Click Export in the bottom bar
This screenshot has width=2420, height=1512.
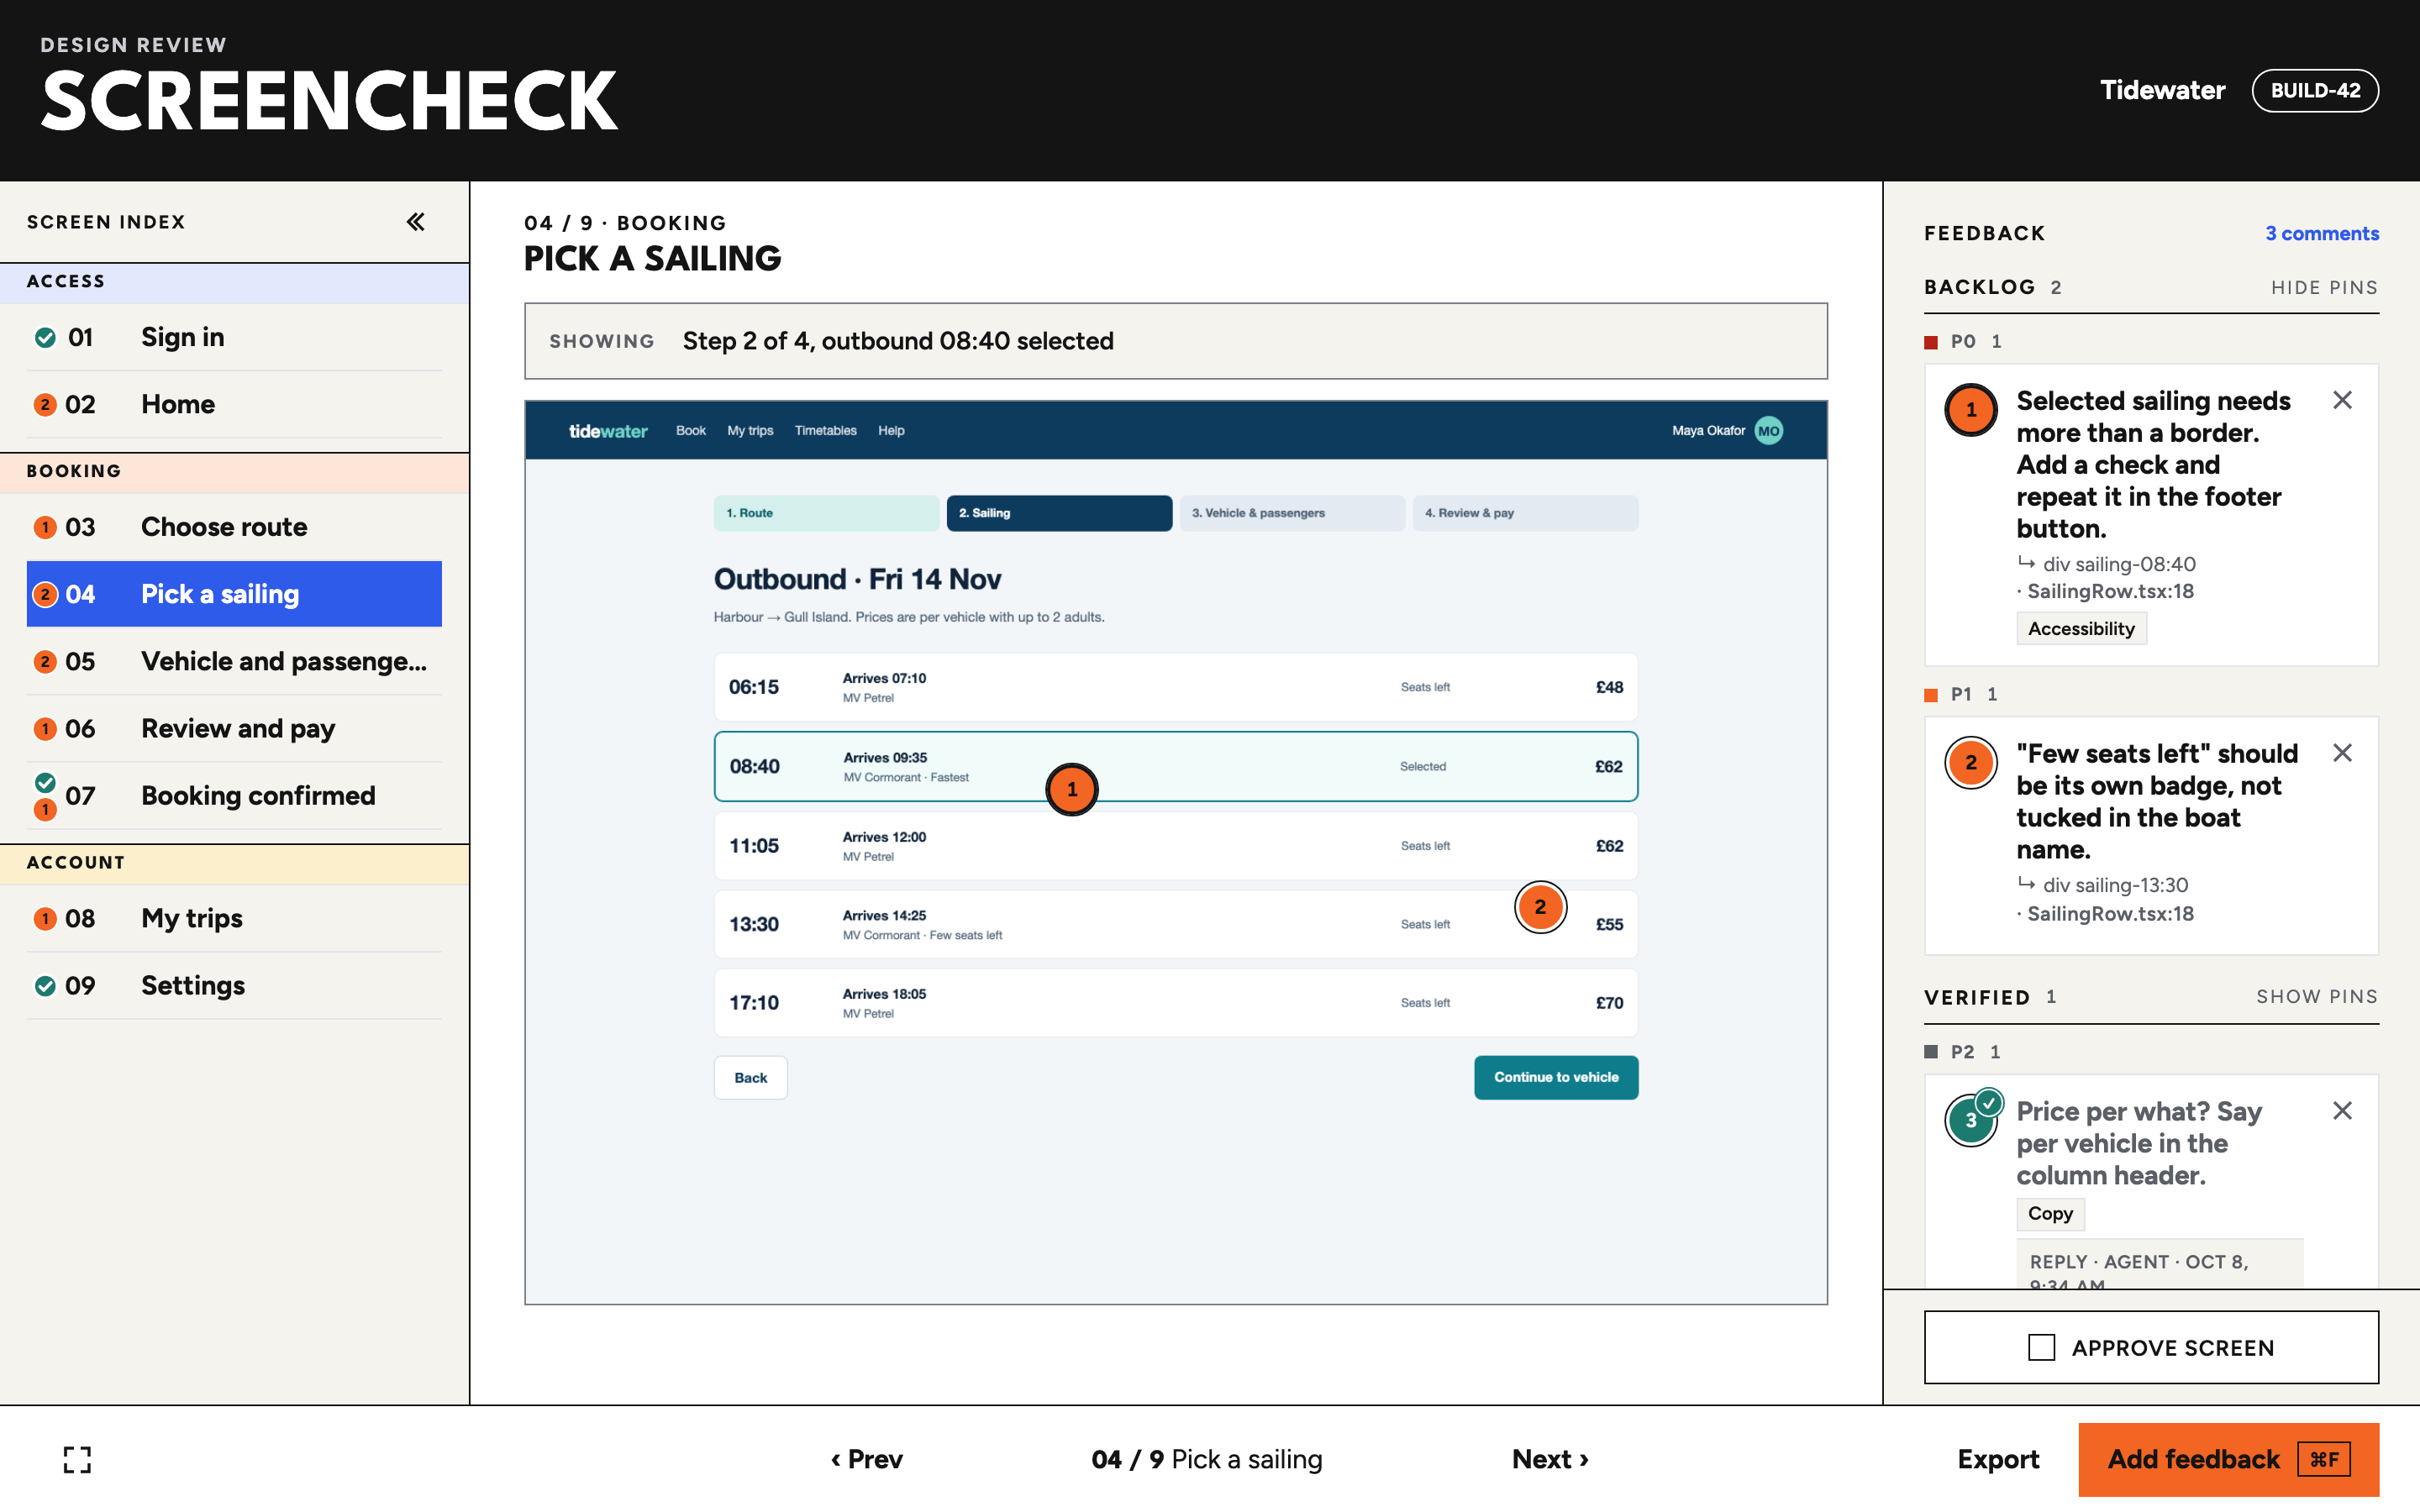[1998, 1459]
